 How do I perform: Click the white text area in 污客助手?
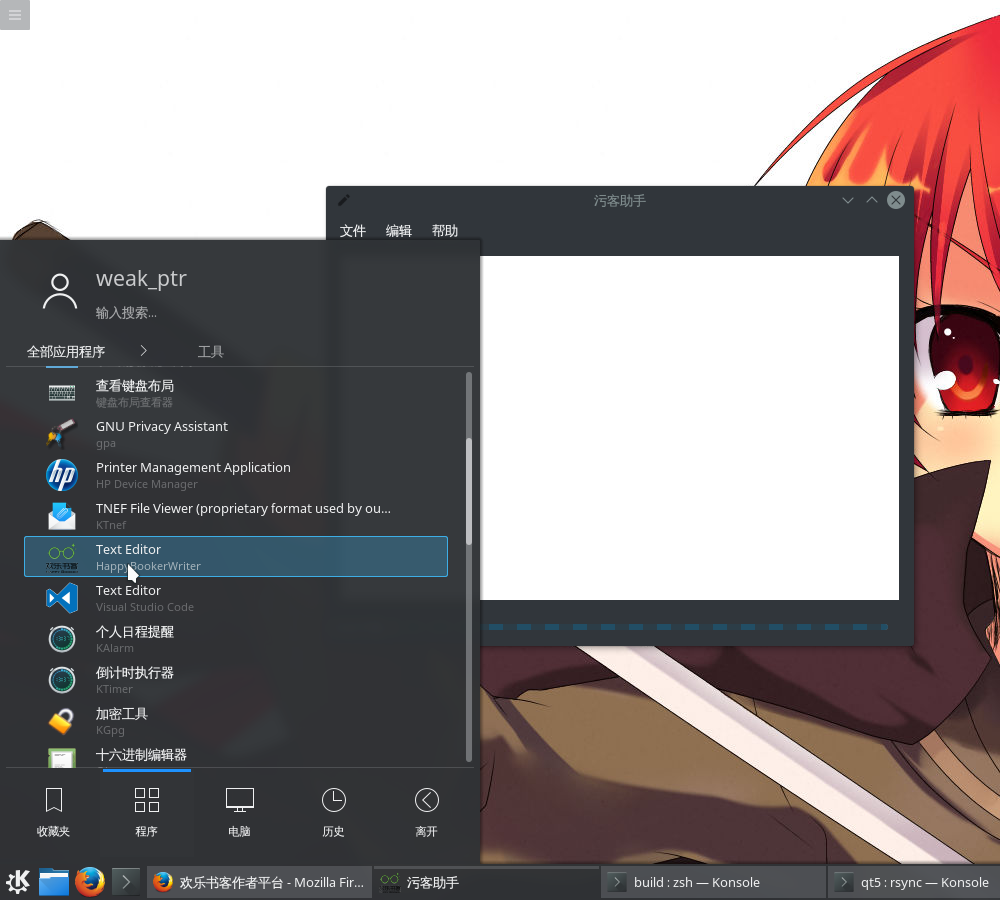click(x=689, y=427)
